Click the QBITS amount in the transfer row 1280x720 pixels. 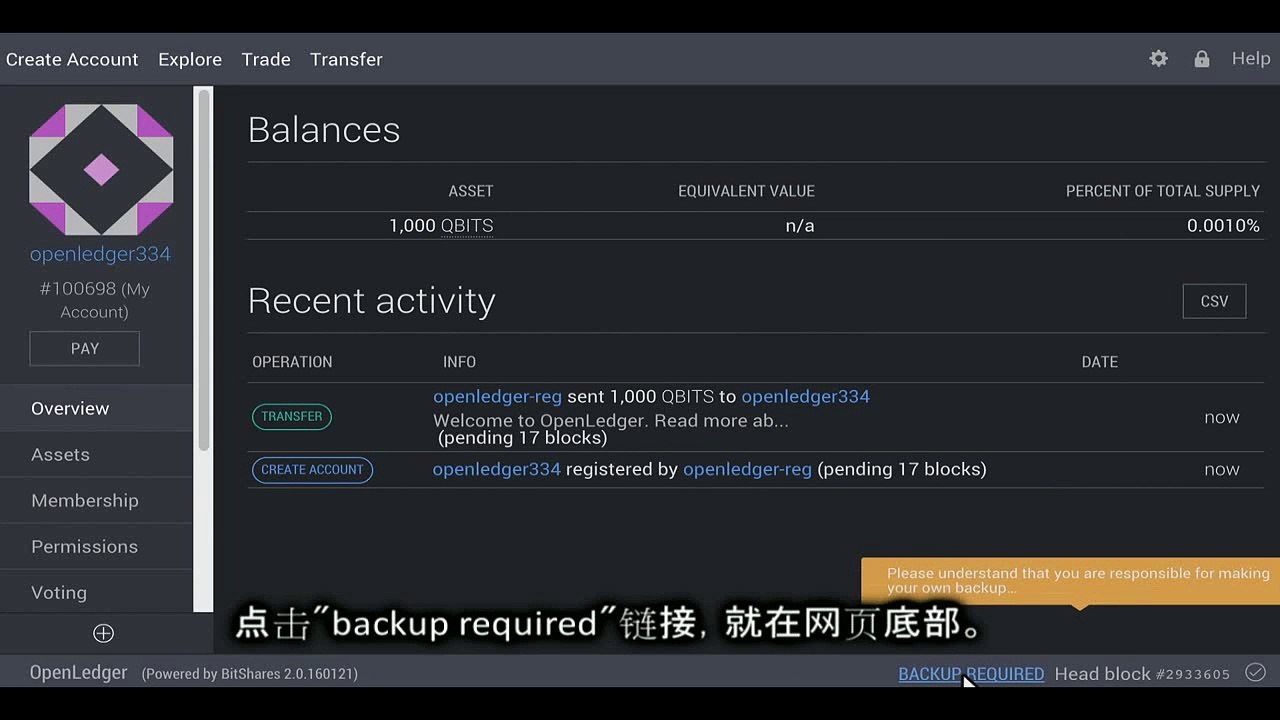[660, 397]
